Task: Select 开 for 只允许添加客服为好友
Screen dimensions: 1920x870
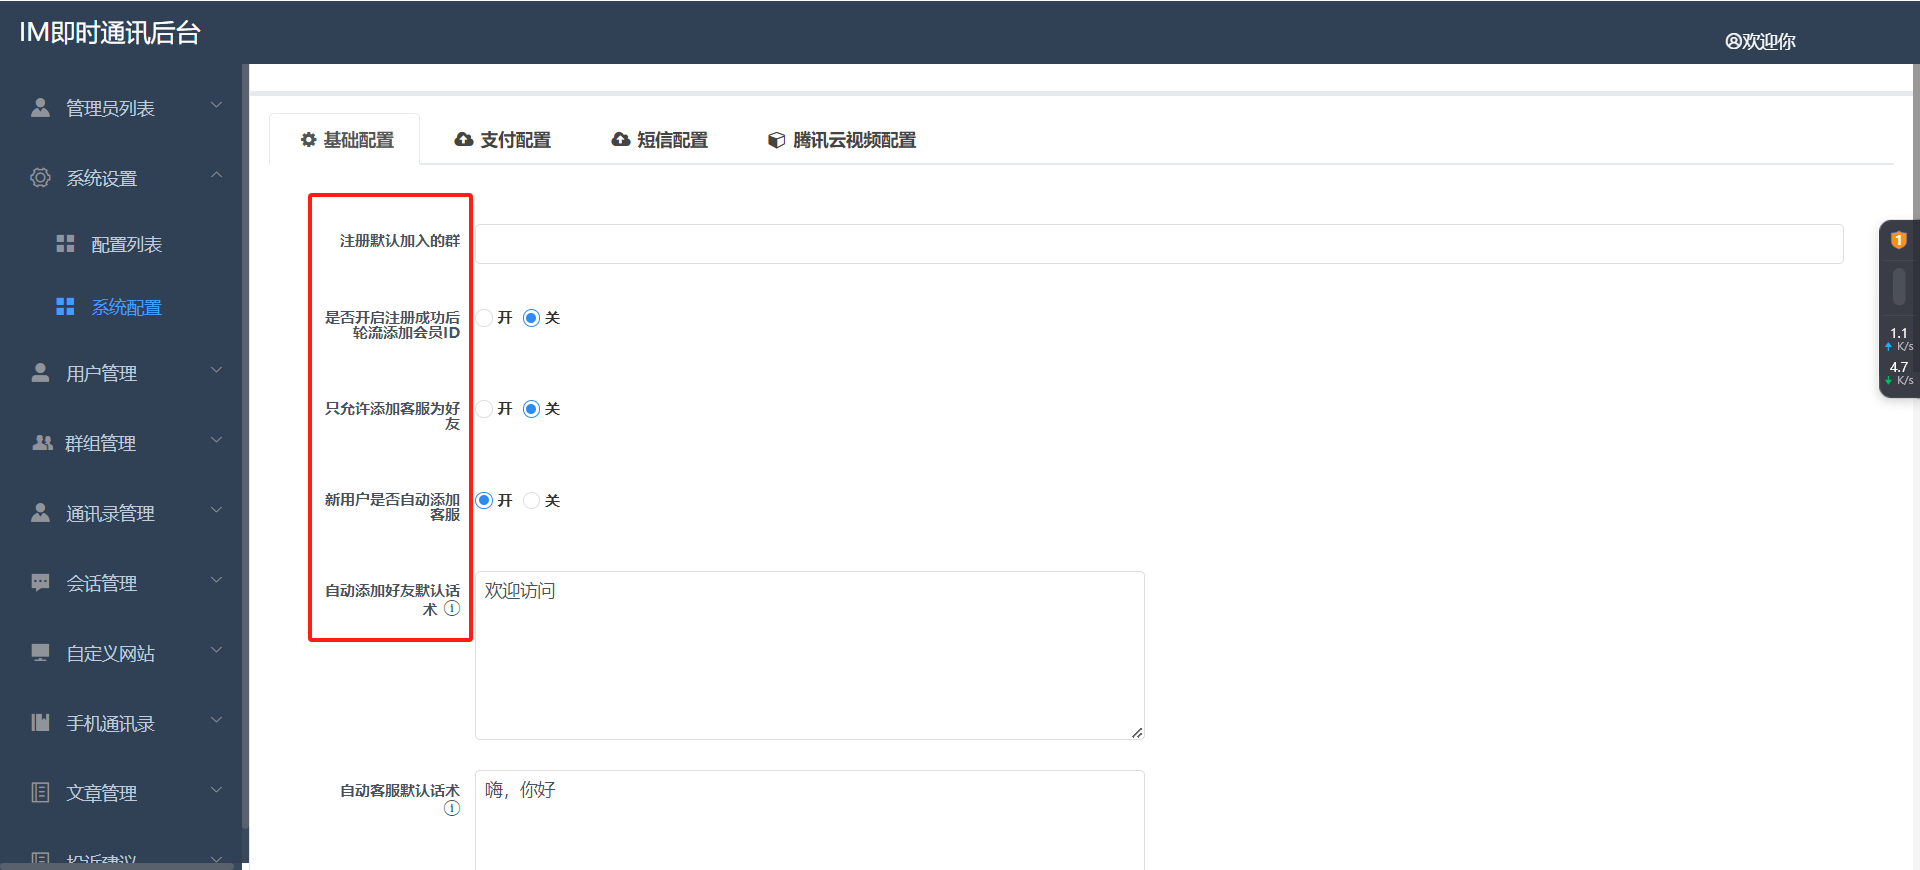Action: [x=485, y=409]
